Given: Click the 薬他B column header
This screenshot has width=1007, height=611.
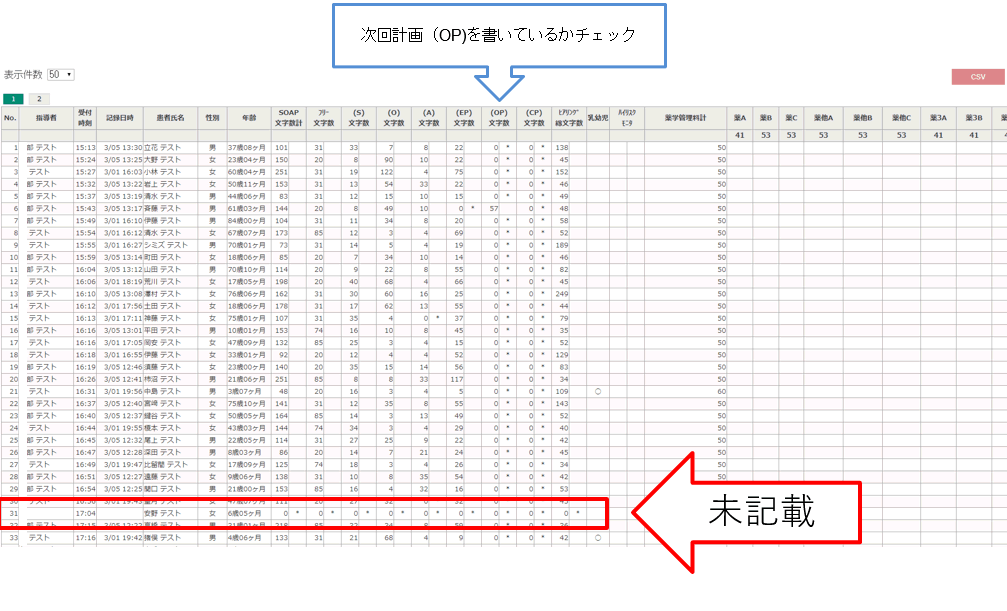Looking at the screenshot, I should tap(863, 118).
